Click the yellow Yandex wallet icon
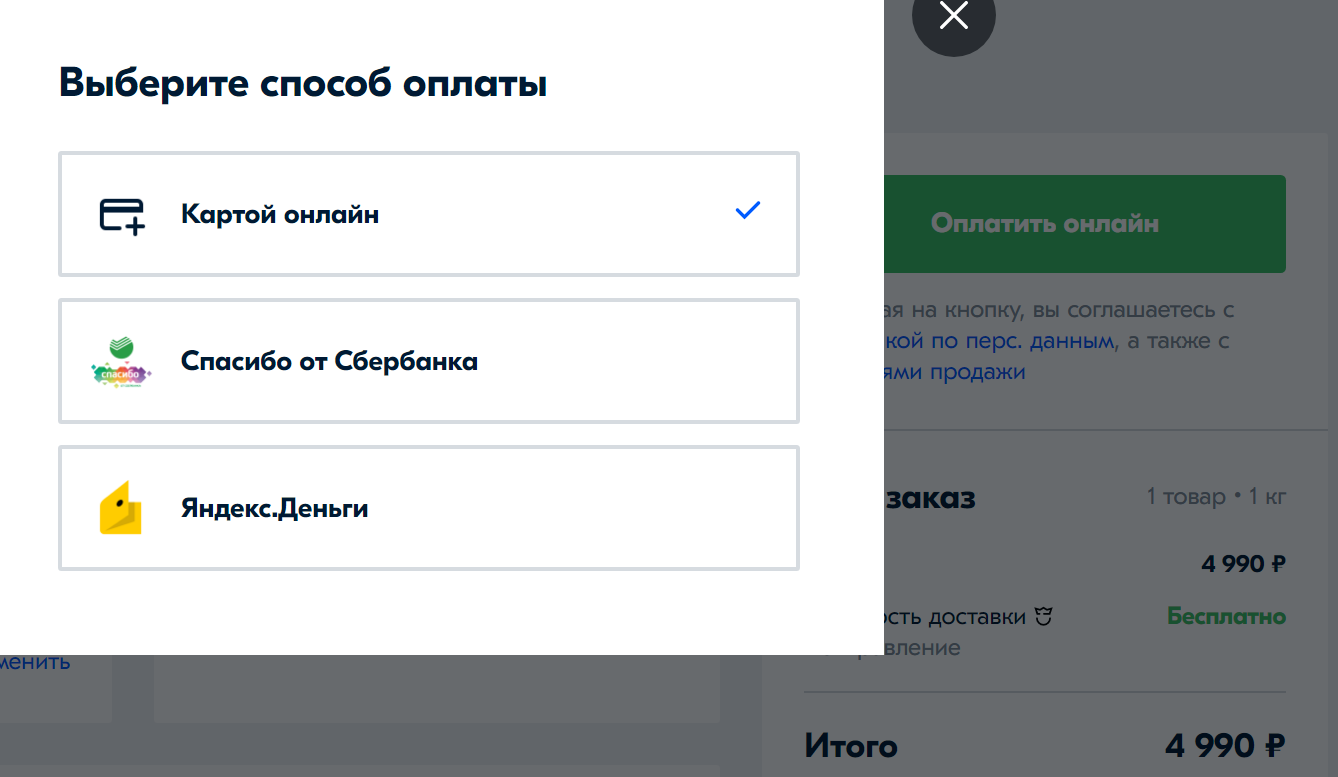Viewport: 1338px width, 777px height. pyautogui.click(x=120, y=508)
